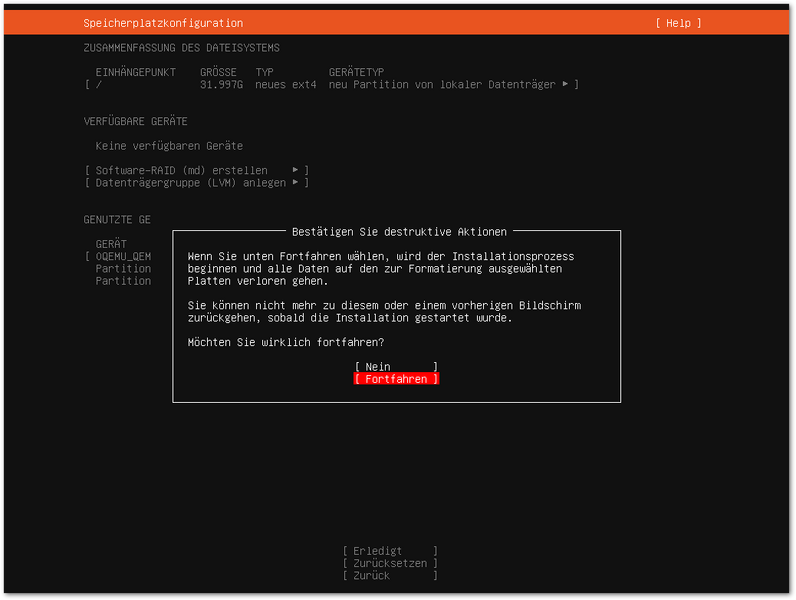Expand Datenträgergruppe (LVM) anlegen entry
The width and height of the screenshot is (796, 600).
(x=197, y=183)
